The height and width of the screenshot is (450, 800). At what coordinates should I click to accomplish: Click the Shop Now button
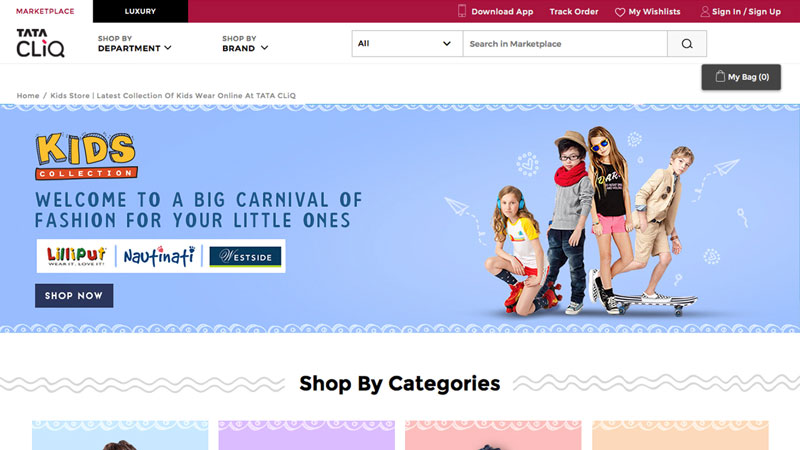(74, 295)
